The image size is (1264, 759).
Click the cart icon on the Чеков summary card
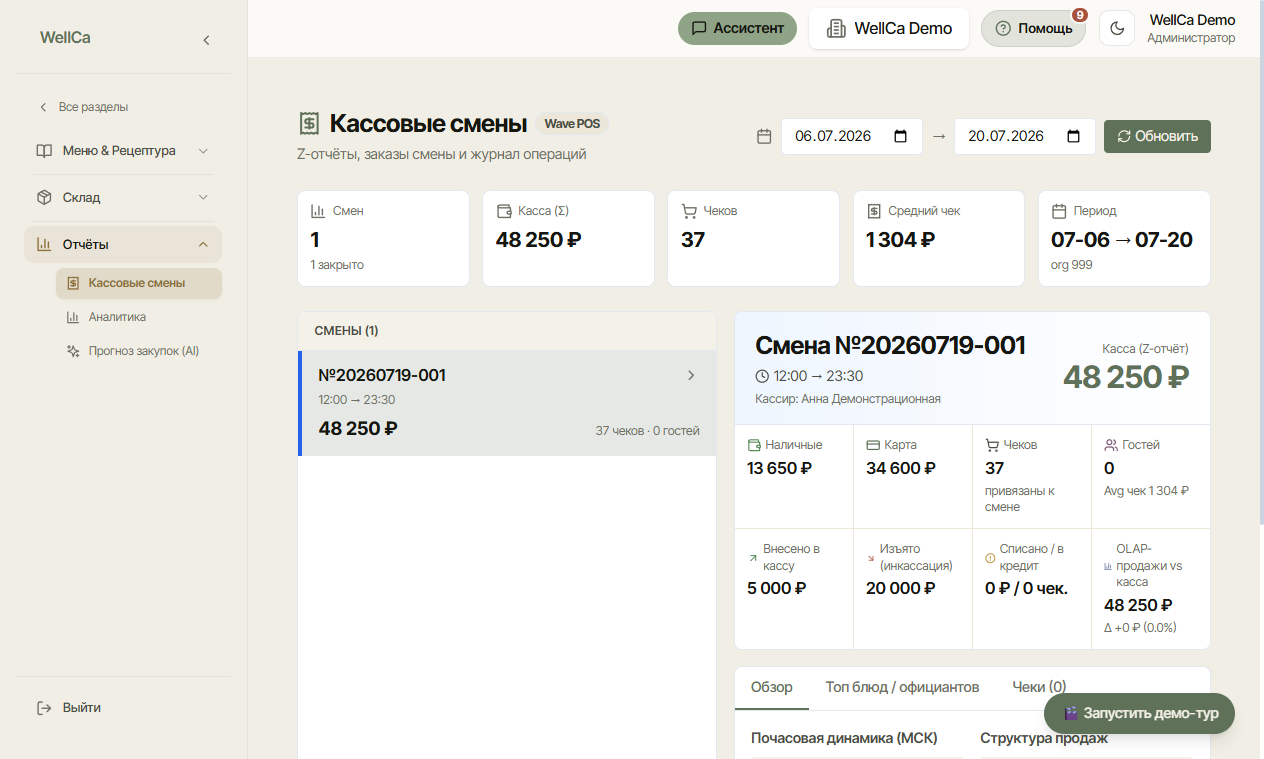pyautogui.click(x=688, y=211)
